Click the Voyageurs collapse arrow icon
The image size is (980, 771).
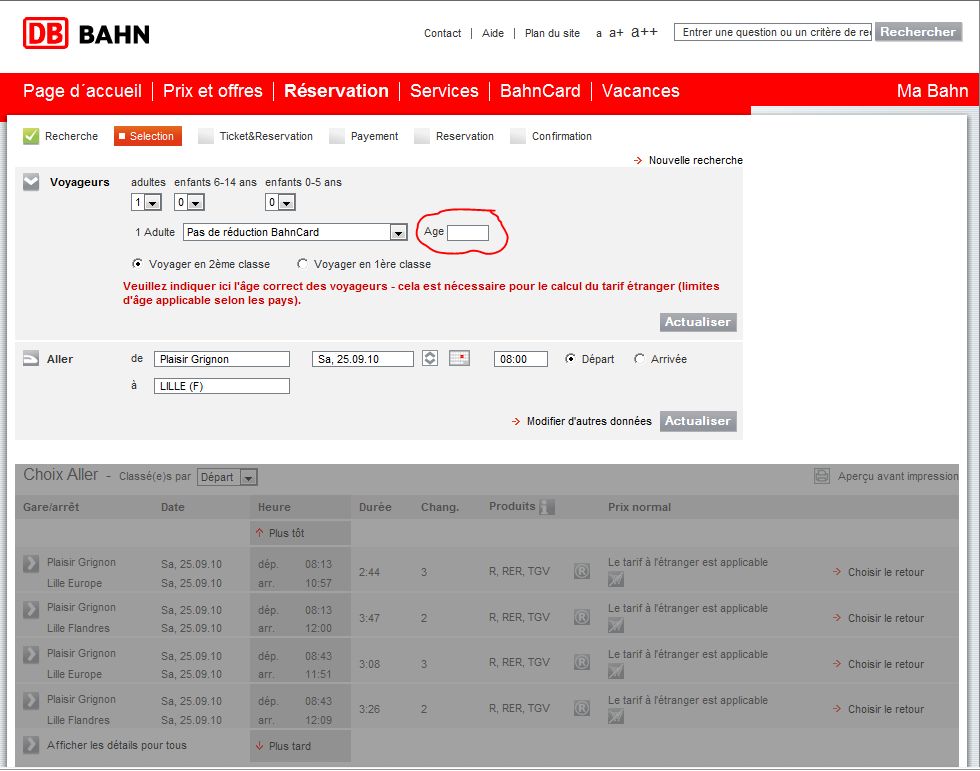pyautogui.click(x=31, y=182)
